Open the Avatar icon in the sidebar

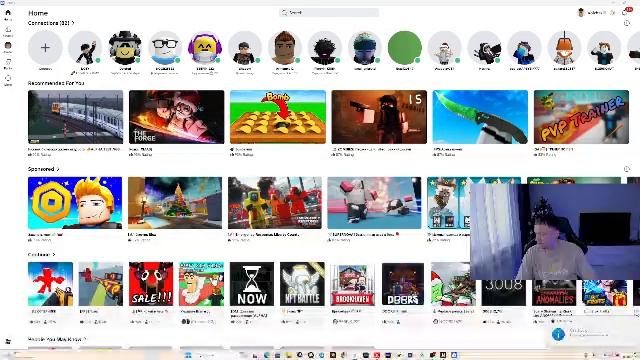coord(8,46)
